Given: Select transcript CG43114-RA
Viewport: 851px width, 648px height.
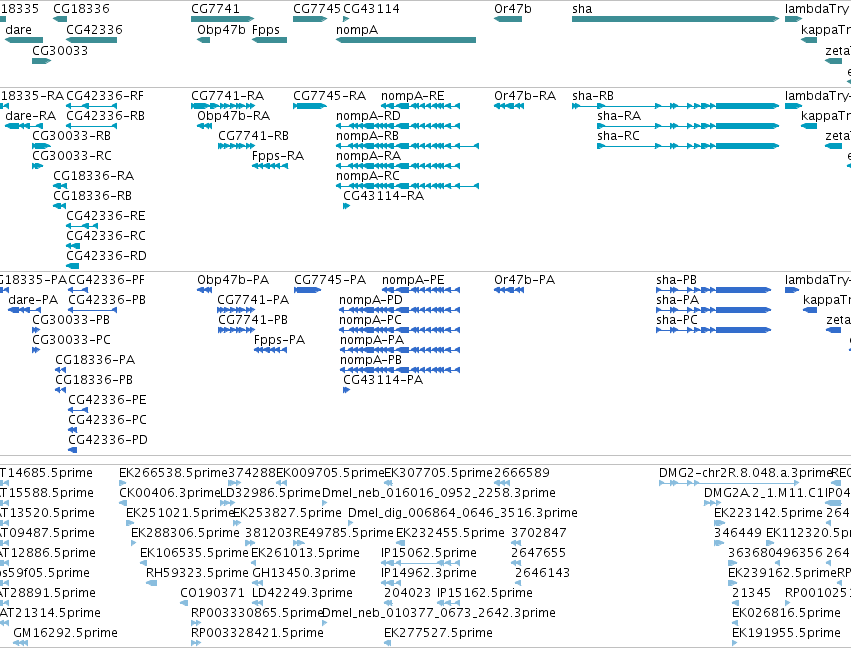Looking at the screenshot, I should coord(346,206).
